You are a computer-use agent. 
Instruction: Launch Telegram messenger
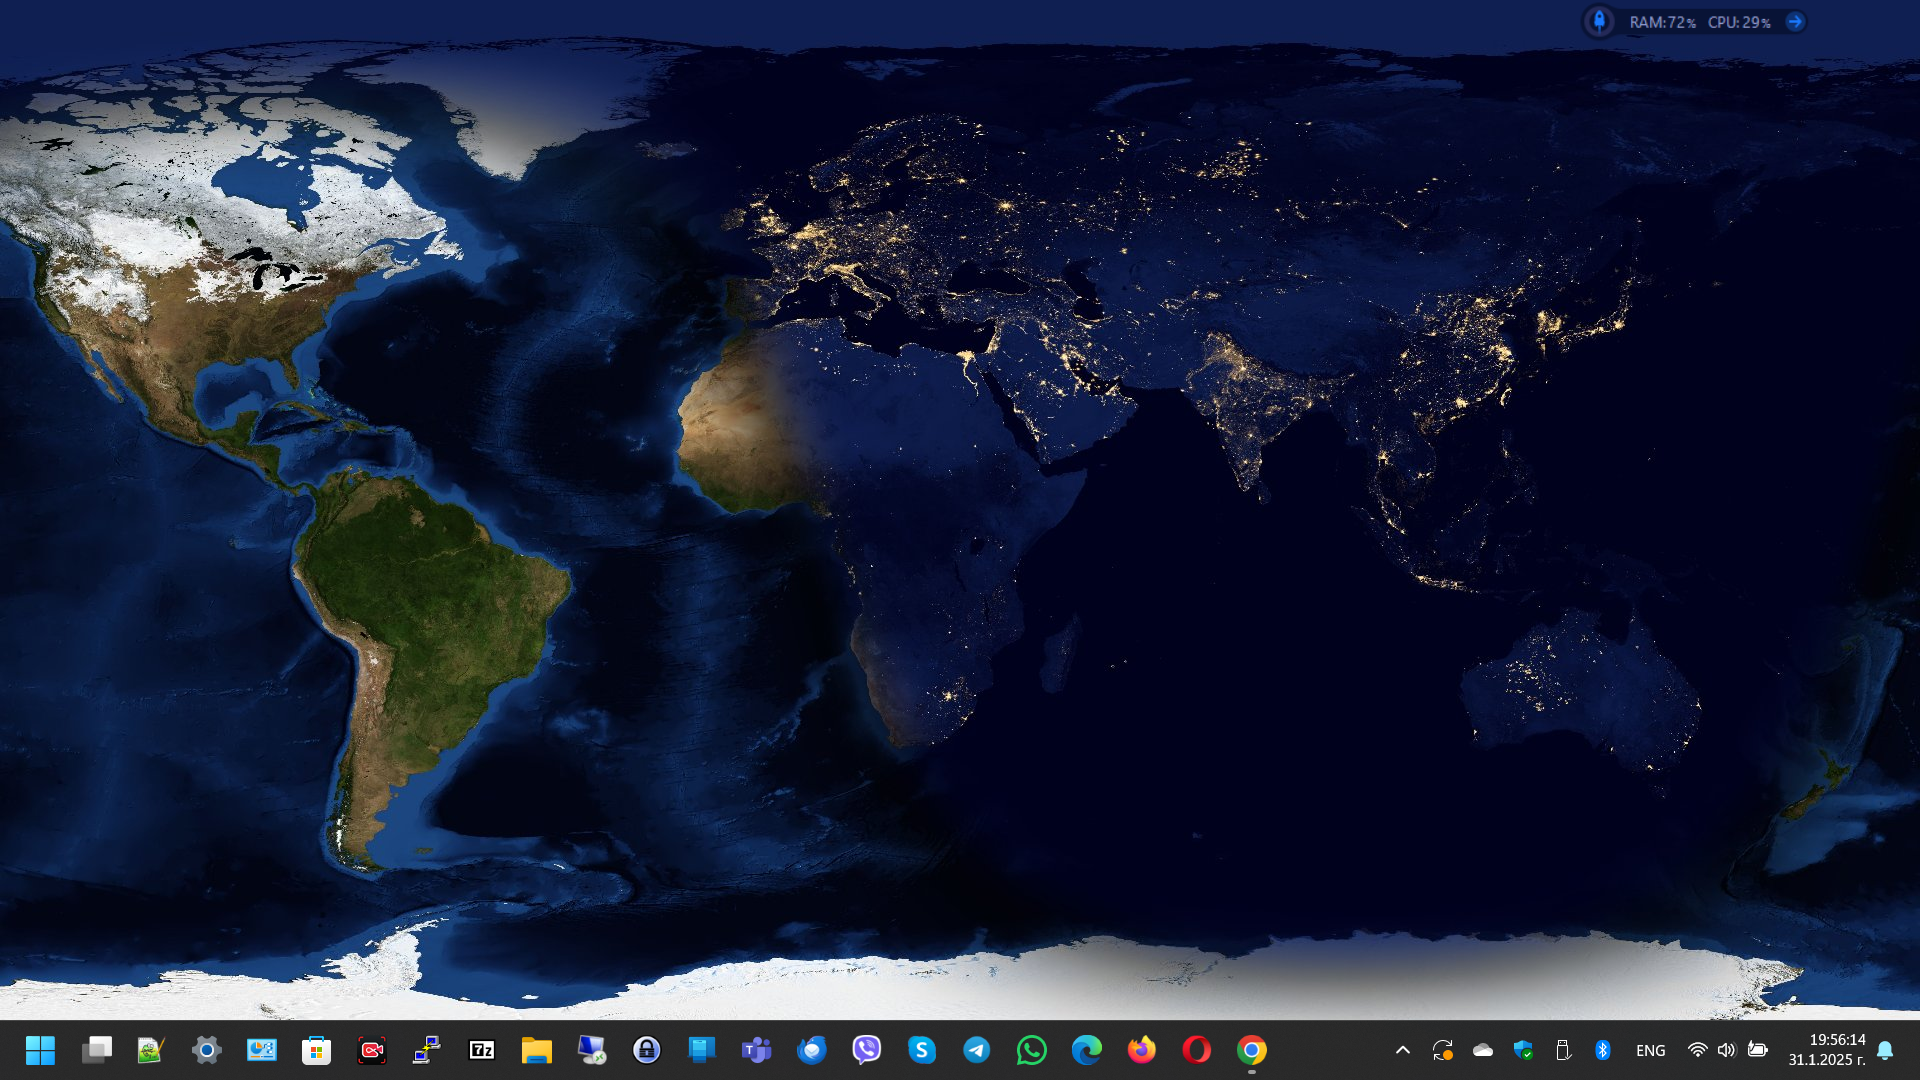[977, 1050]
